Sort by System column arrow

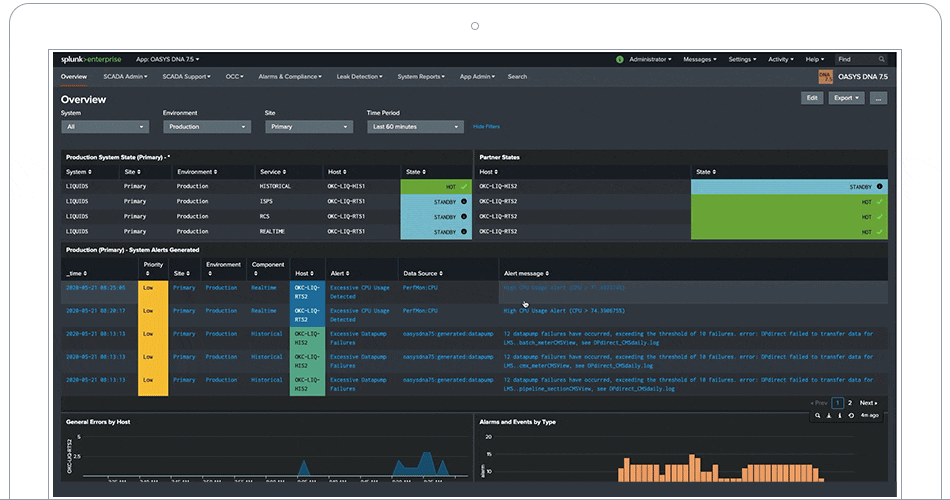pos(90,172)
